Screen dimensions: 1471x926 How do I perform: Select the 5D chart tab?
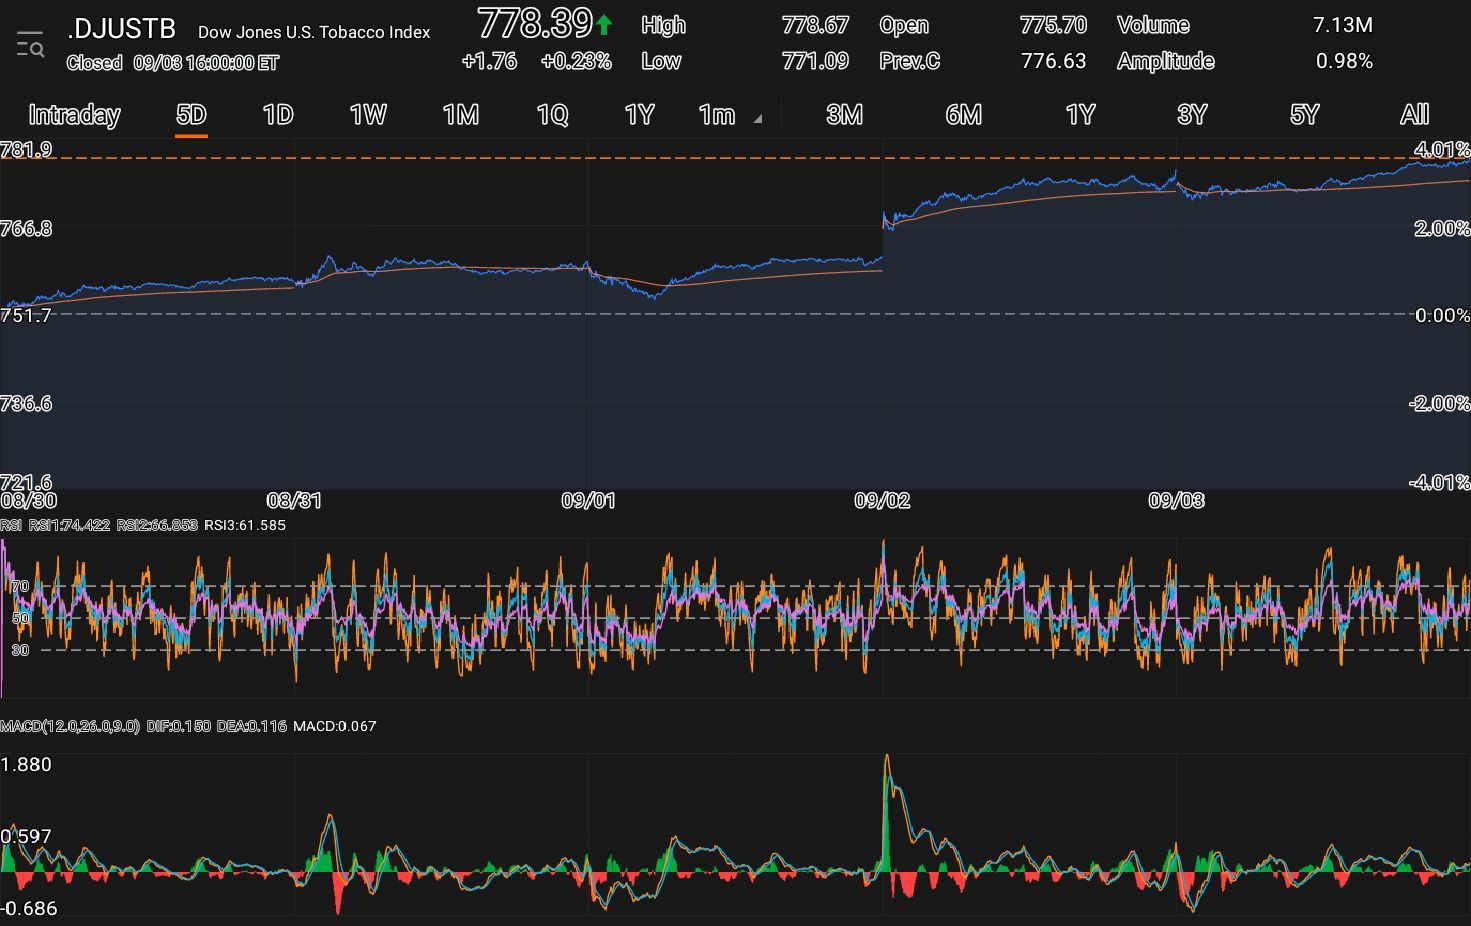coord(191,115)
